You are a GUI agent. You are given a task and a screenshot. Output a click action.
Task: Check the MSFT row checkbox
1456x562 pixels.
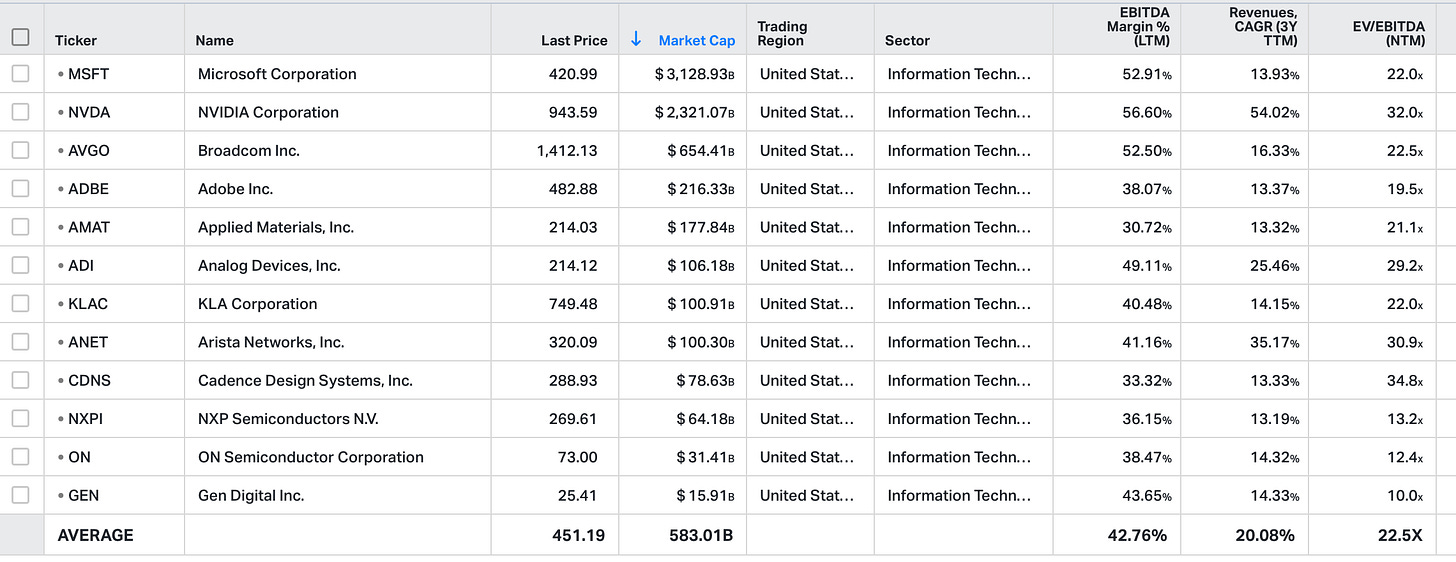(20, 74)
